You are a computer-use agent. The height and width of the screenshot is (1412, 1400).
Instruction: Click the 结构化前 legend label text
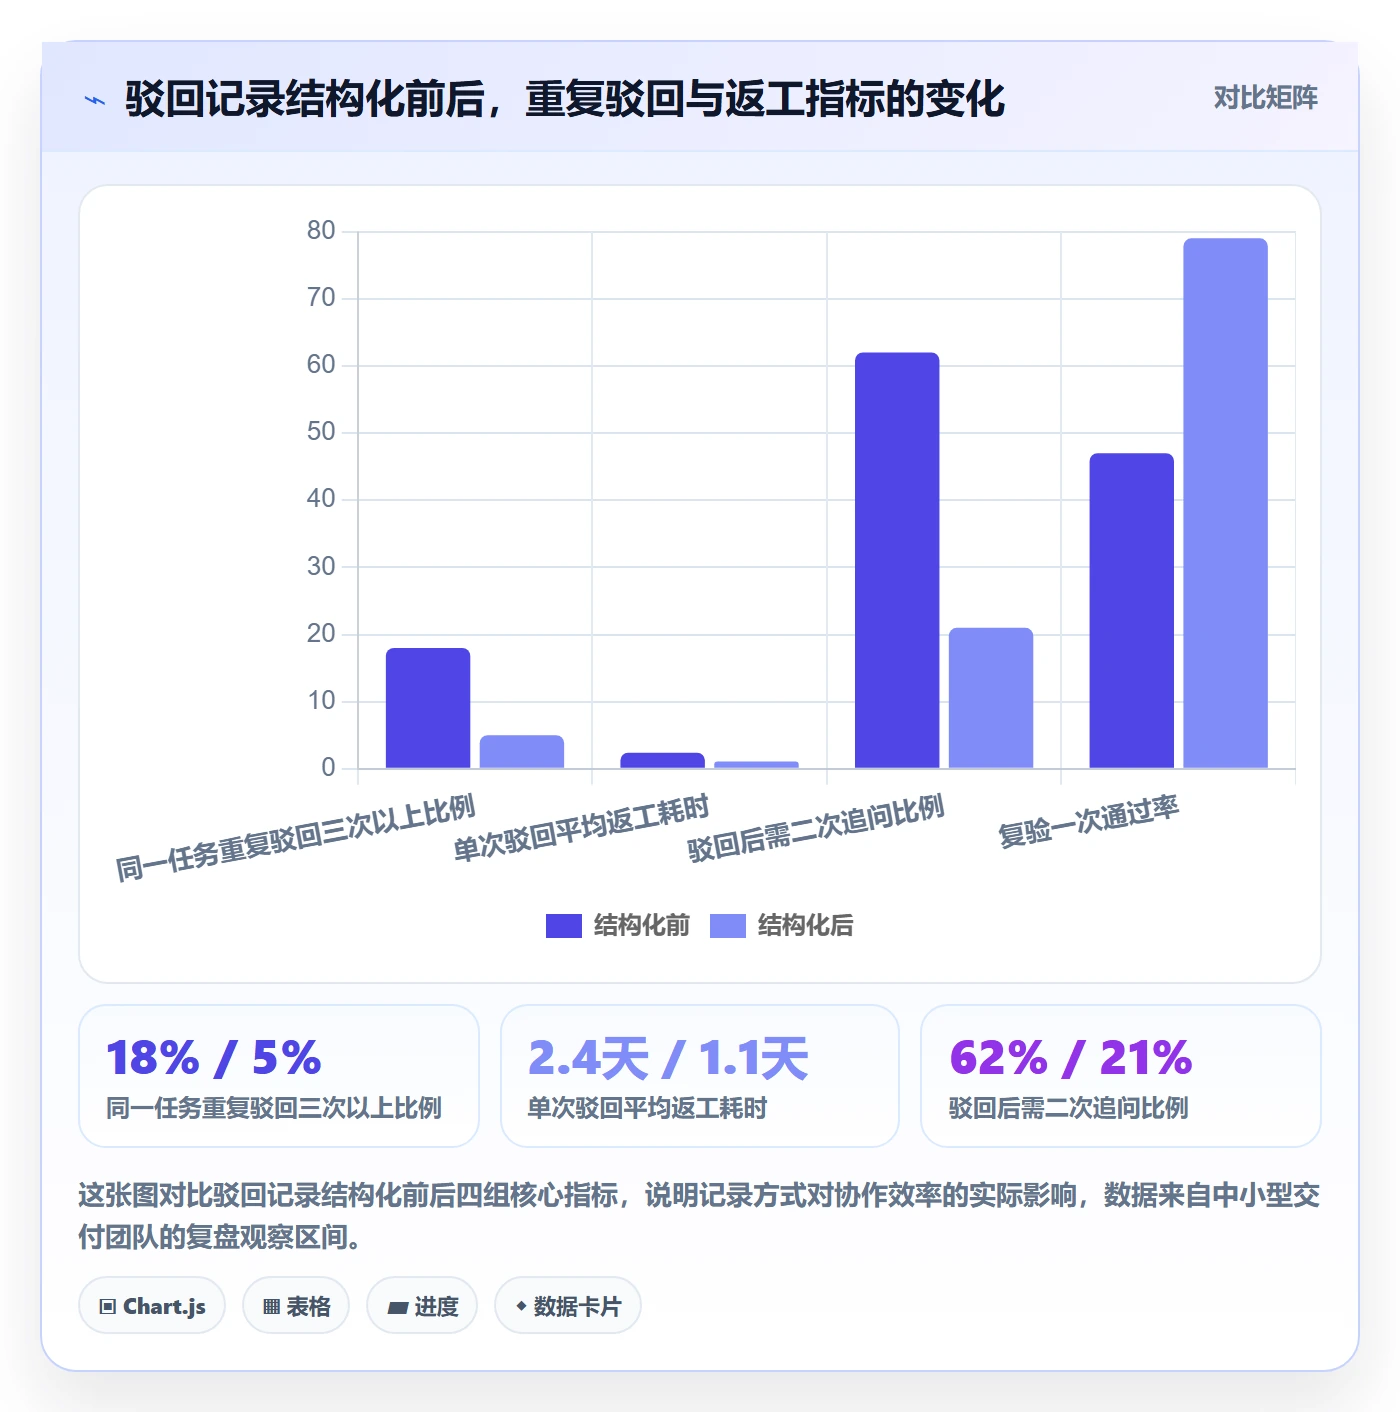pos(641,926)
